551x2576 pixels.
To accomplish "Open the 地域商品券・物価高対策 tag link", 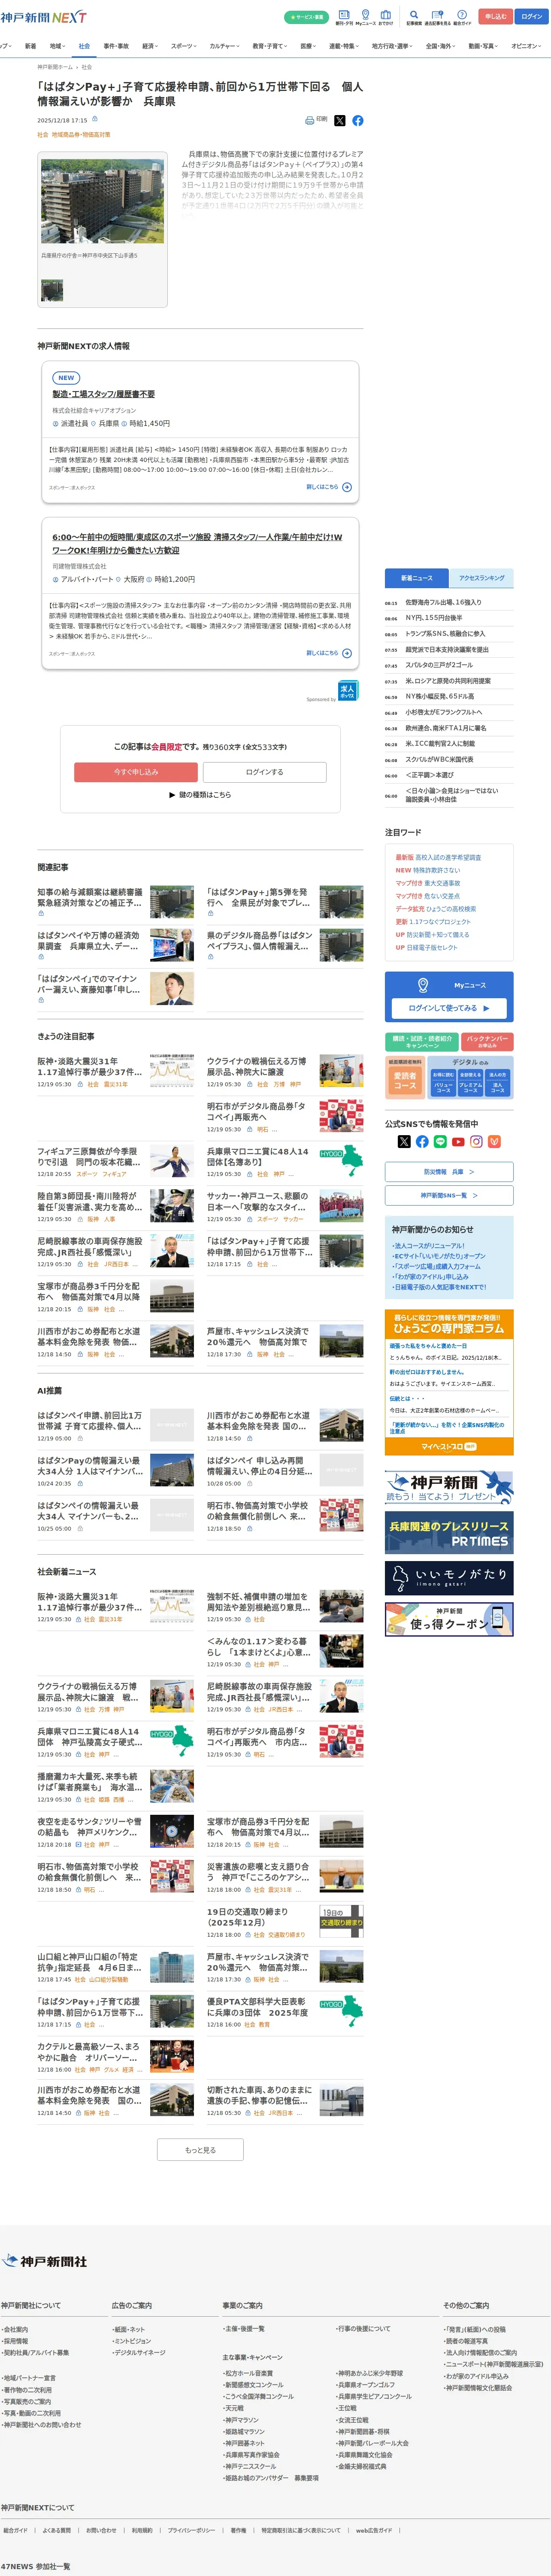I will pos(81,134).
